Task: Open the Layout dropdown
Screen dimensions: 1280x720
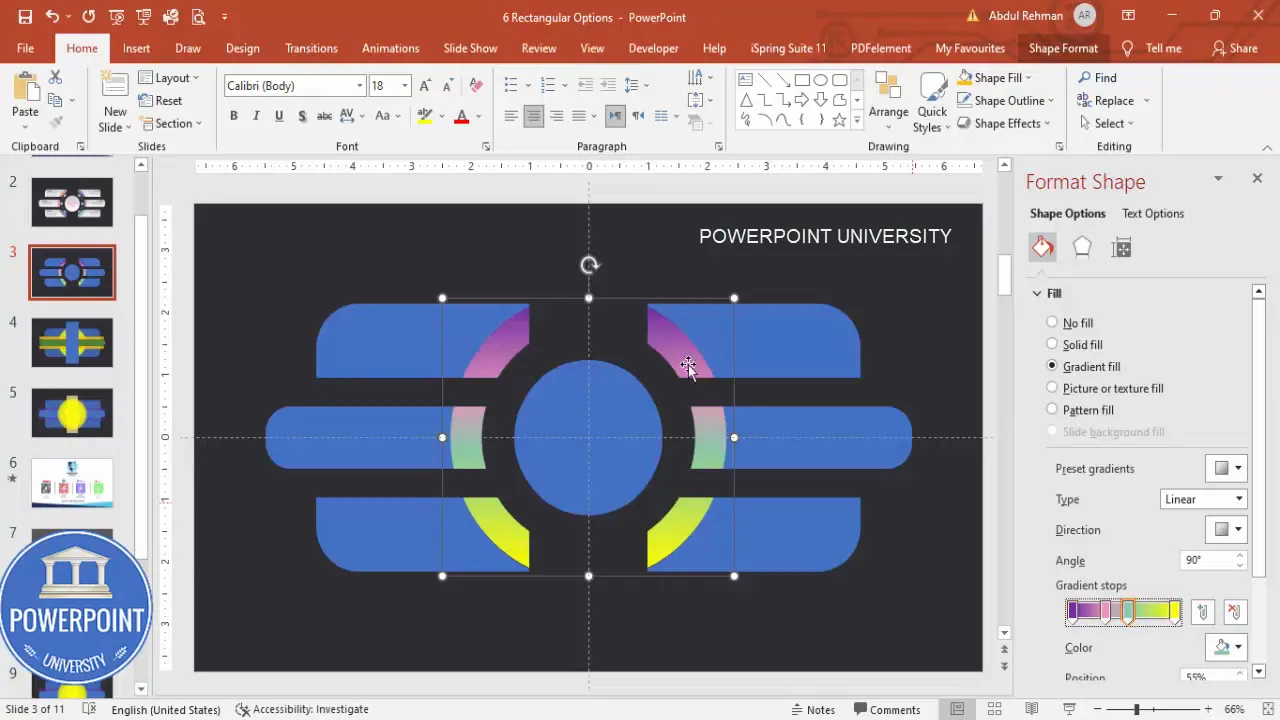Action: pyautogui.click(x=169, y=78)
